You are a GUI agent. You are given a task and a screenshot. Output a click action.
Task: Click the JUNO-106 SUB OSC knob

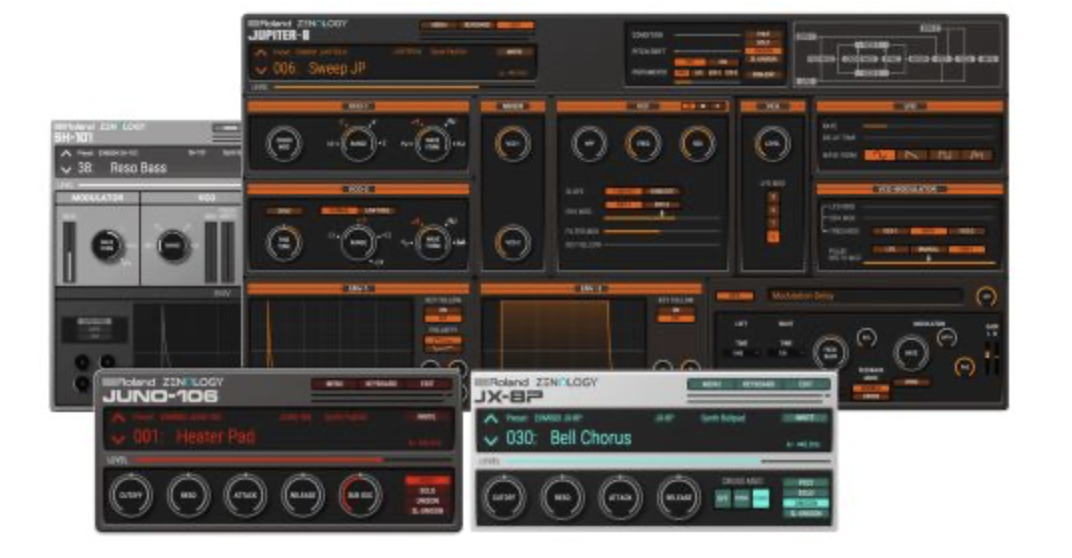[360, 495]
